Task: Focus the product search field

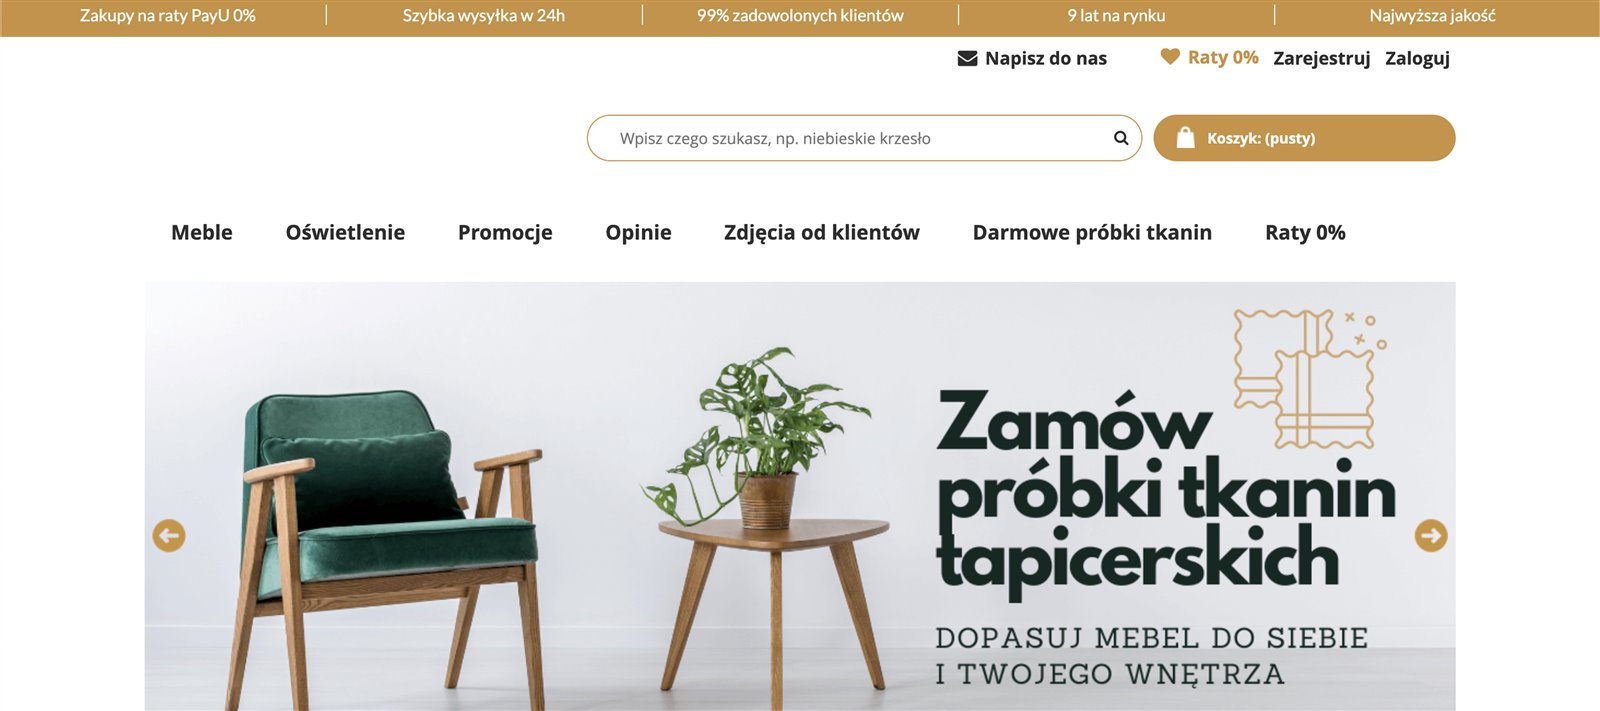Action: click(864, 138)
